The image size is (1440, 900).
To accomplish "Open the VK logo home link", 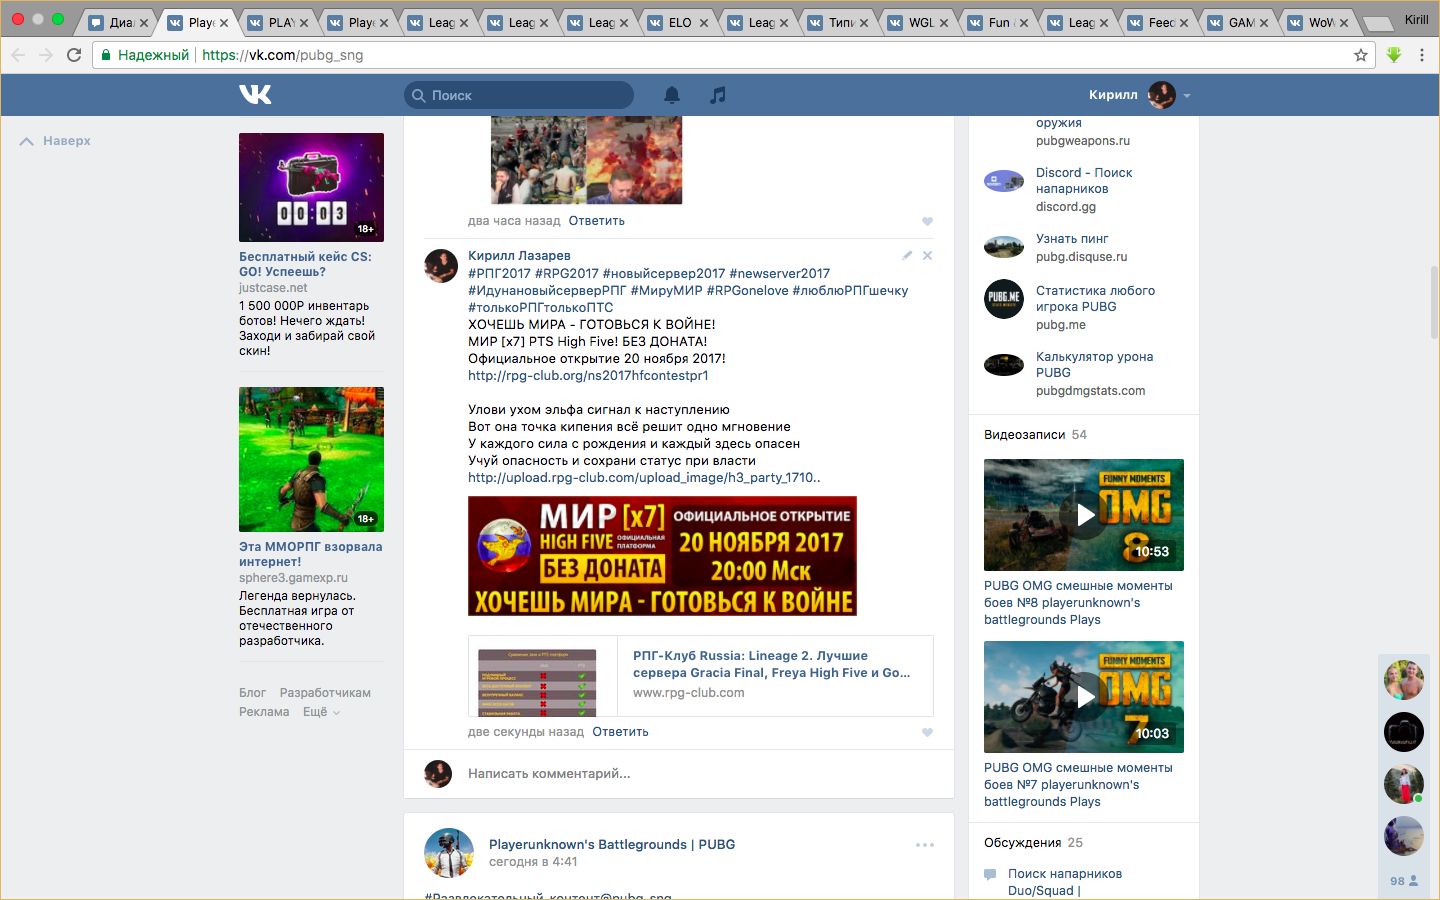I will [255, 94].
